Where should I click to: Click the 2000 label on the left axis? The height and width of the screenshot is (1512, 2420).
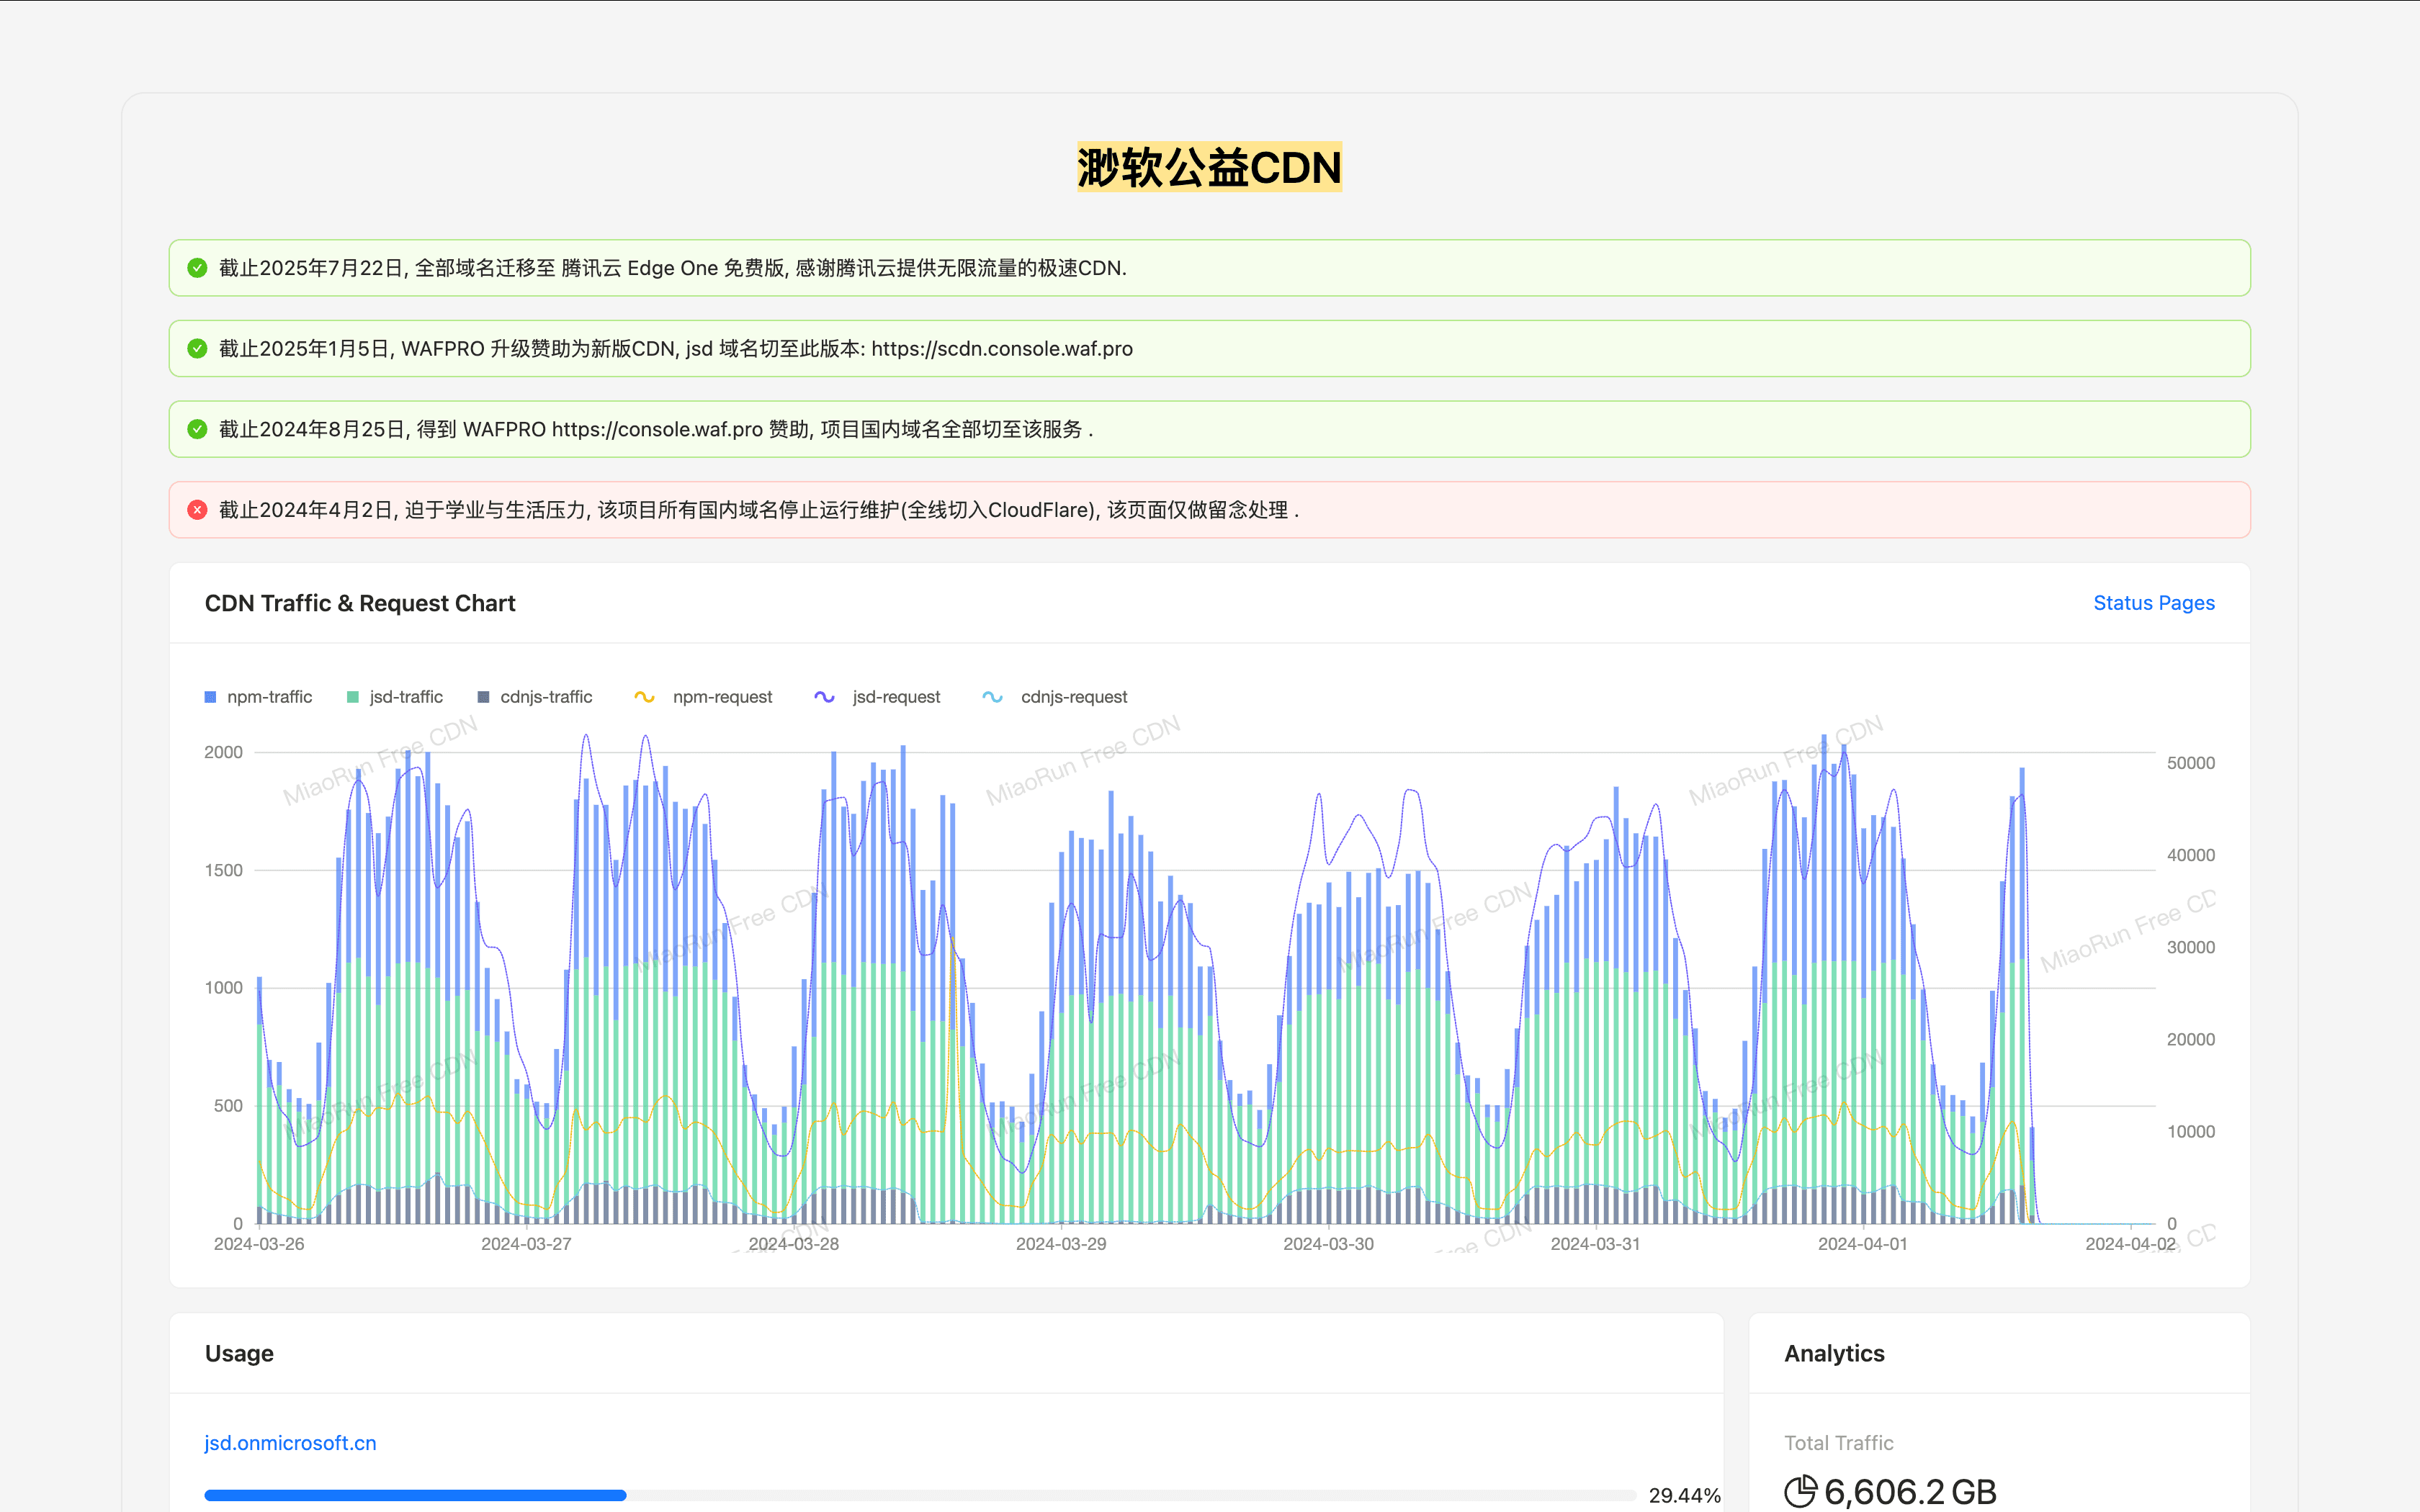[x=223, y=752]
